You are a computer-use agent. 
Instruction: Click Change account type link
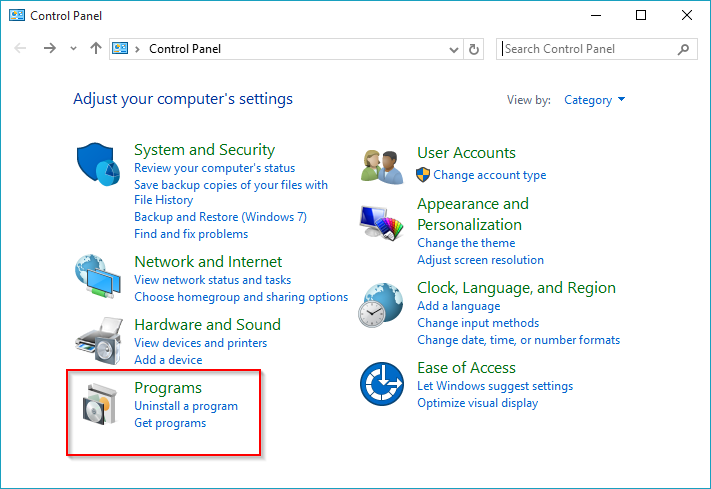pos(490,175)
